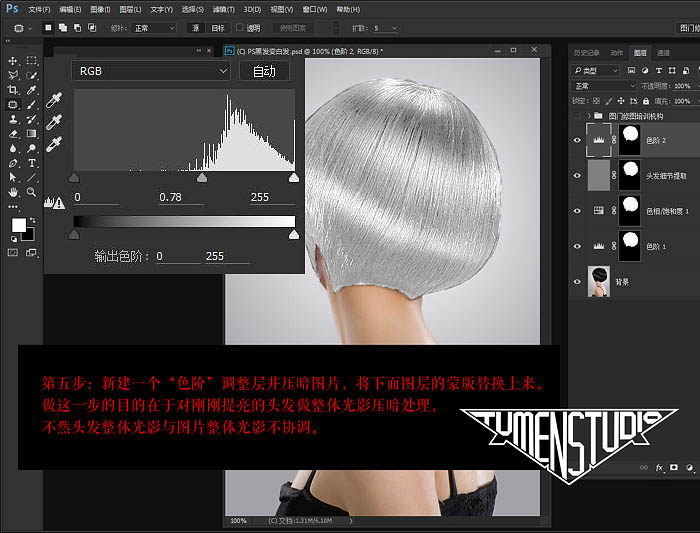
Task: Open the layer filter 类型 dropdown
Action: click(595, 71)
